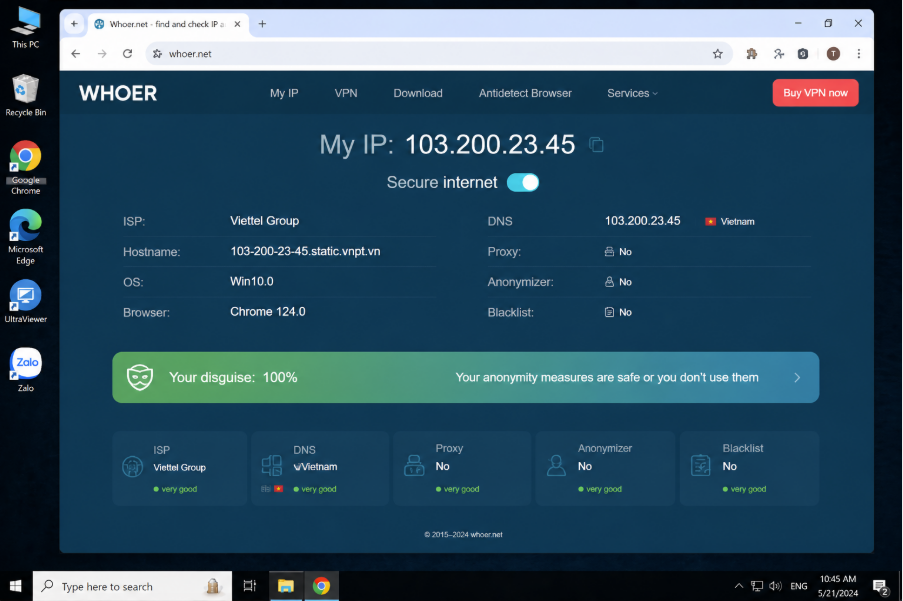Image resolution: width=903 pixels, height=601 pixels.
Task: Open the notification center icon
Action: [881, 587]
